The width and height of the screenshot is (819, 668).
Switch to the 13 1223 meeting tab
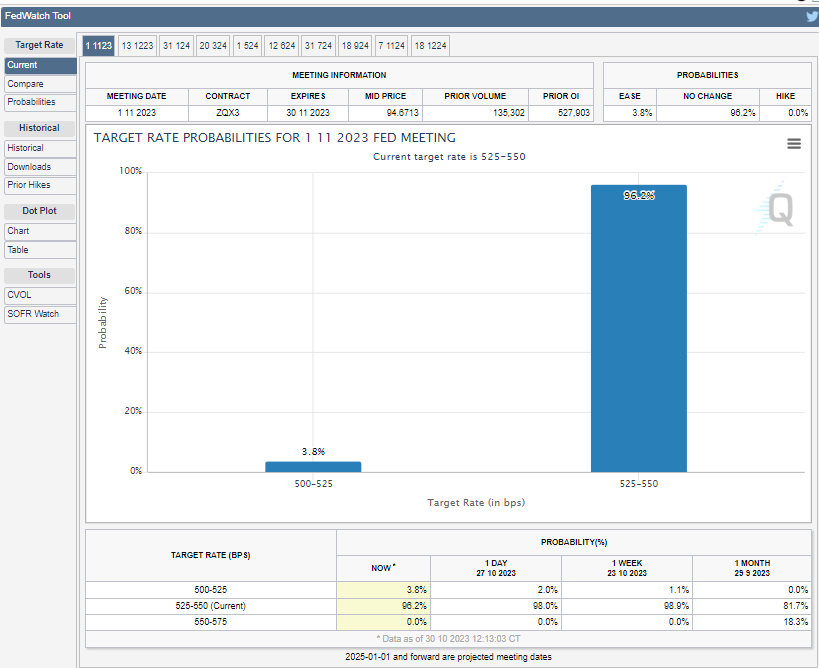coord(137,46)
